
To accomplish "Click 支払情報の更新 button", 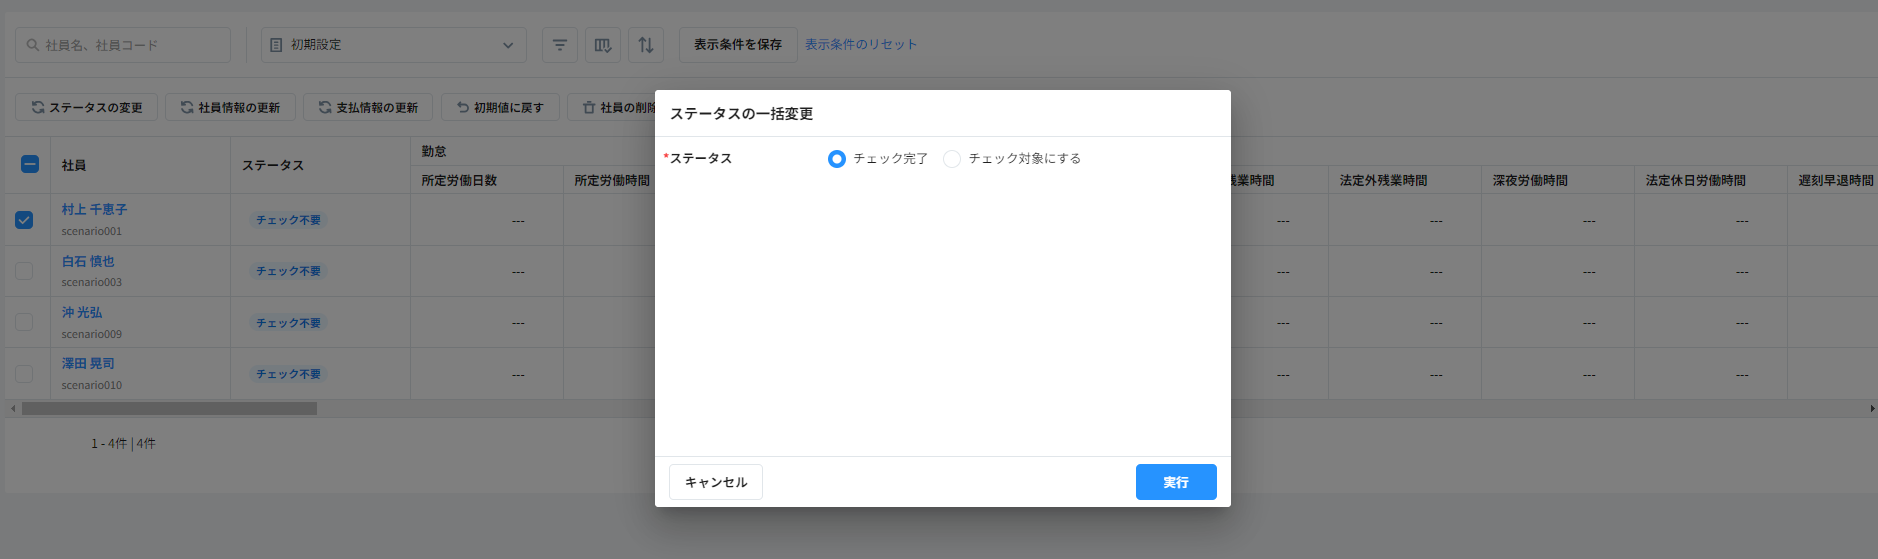I will (368, 107).
